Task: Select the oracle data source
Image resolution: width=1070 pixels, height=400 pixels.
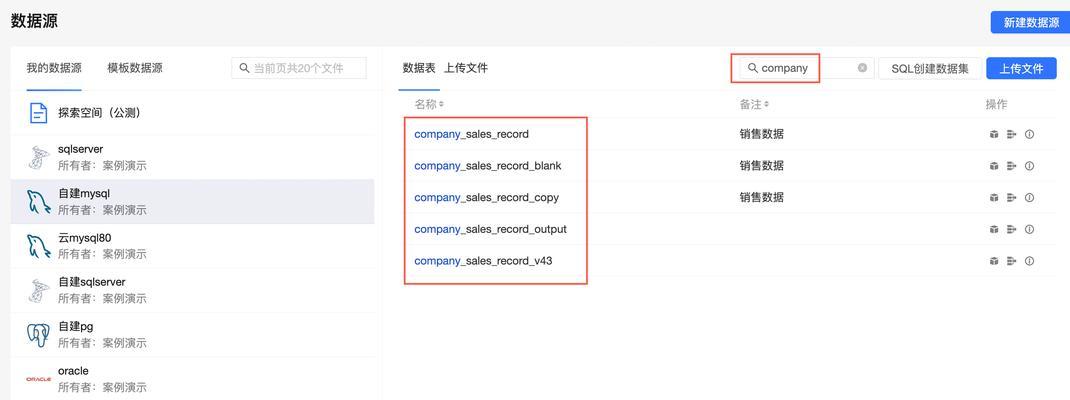Action: pyautogui.click(x=192, y=378)
